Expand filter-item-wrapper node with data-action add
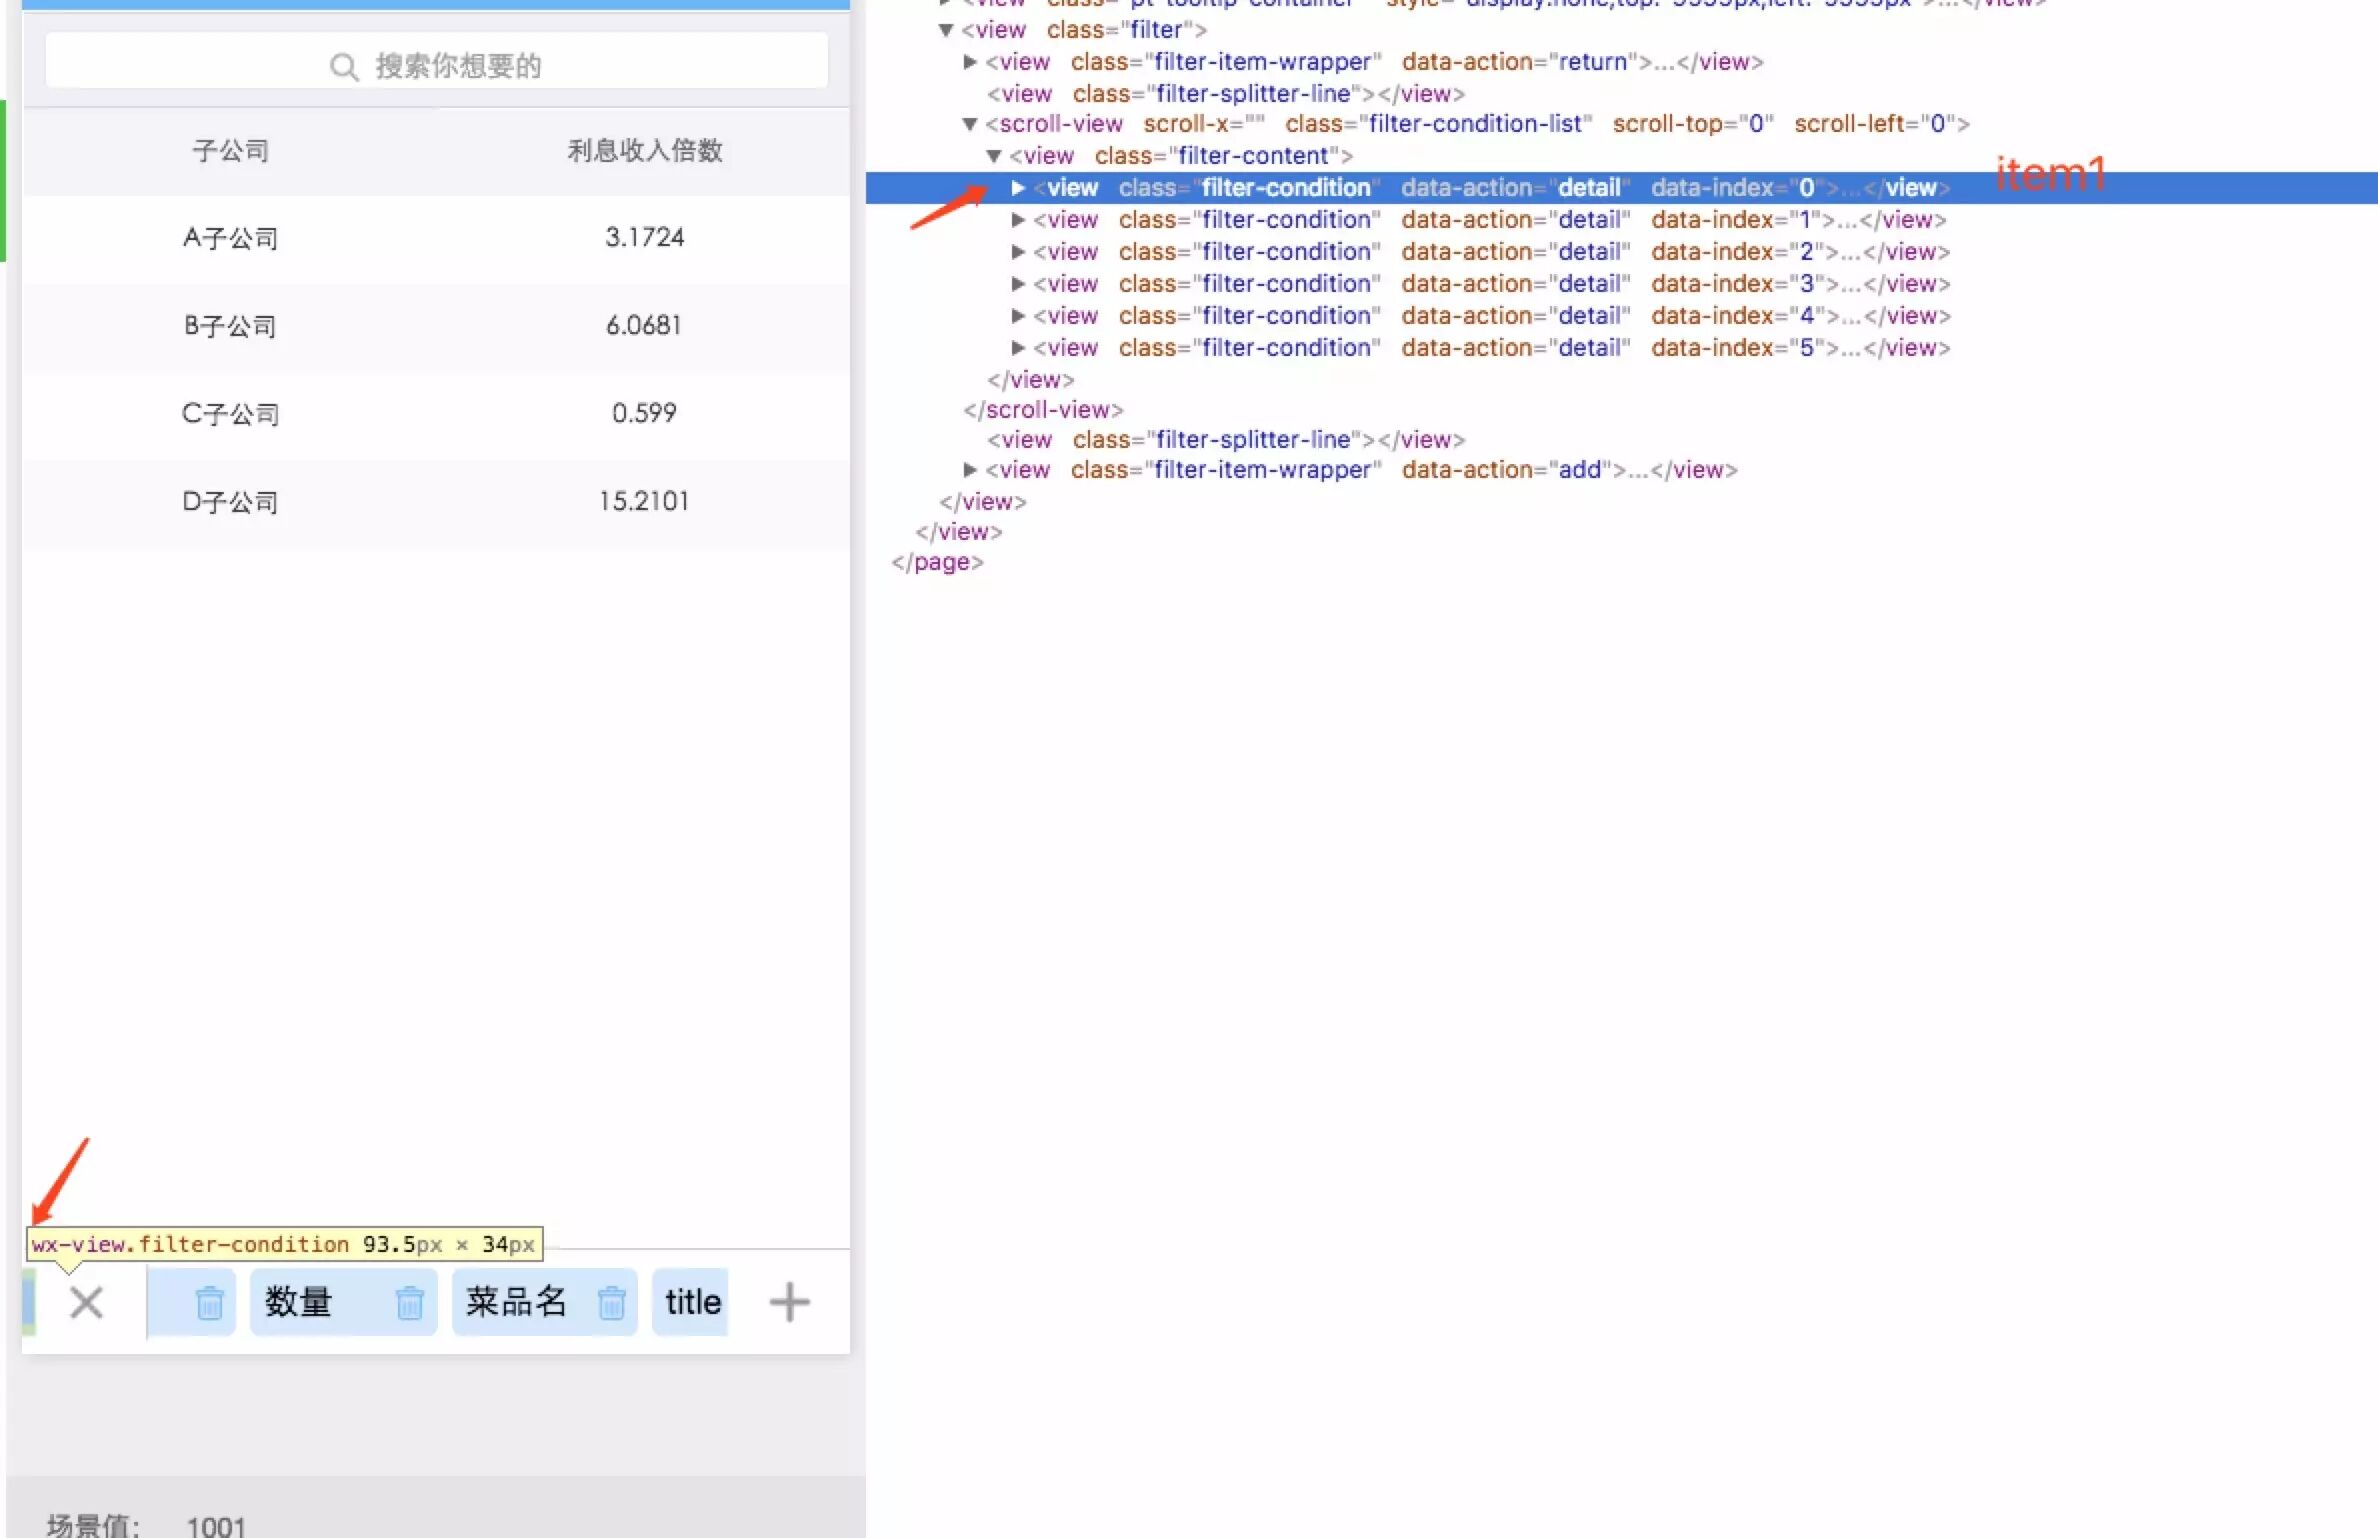 pyautogui.click(x=969, y=470)
